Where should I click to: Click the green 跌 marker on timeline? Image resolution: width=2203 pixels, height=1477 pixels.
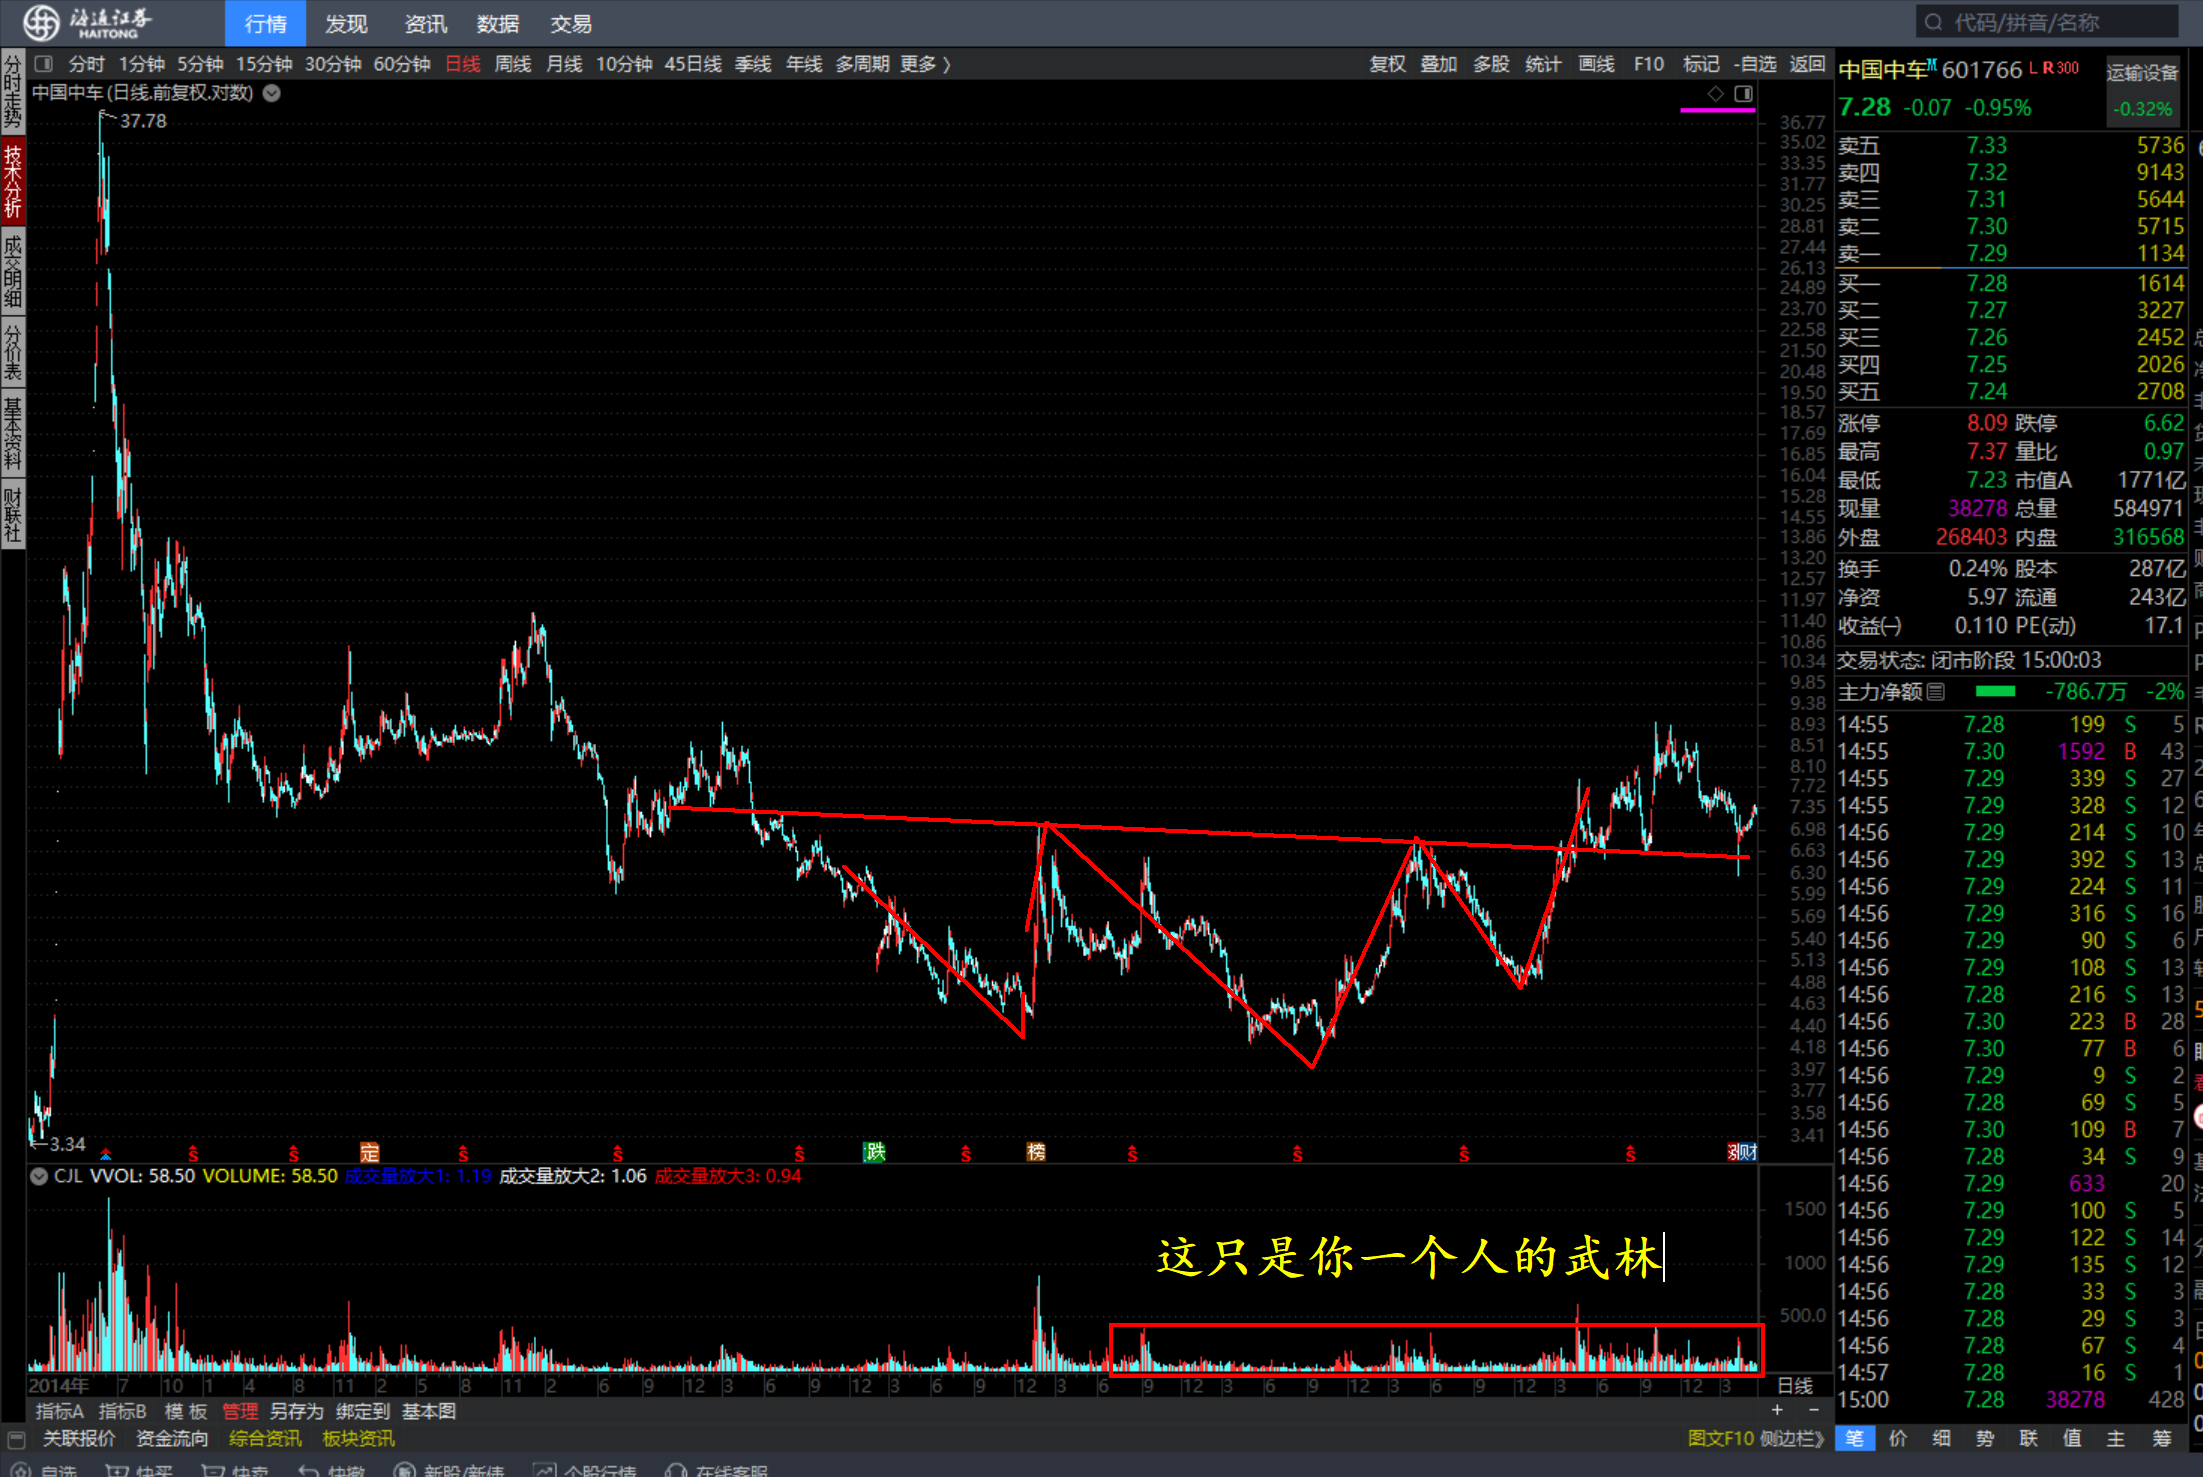[x=875, y=1152]
